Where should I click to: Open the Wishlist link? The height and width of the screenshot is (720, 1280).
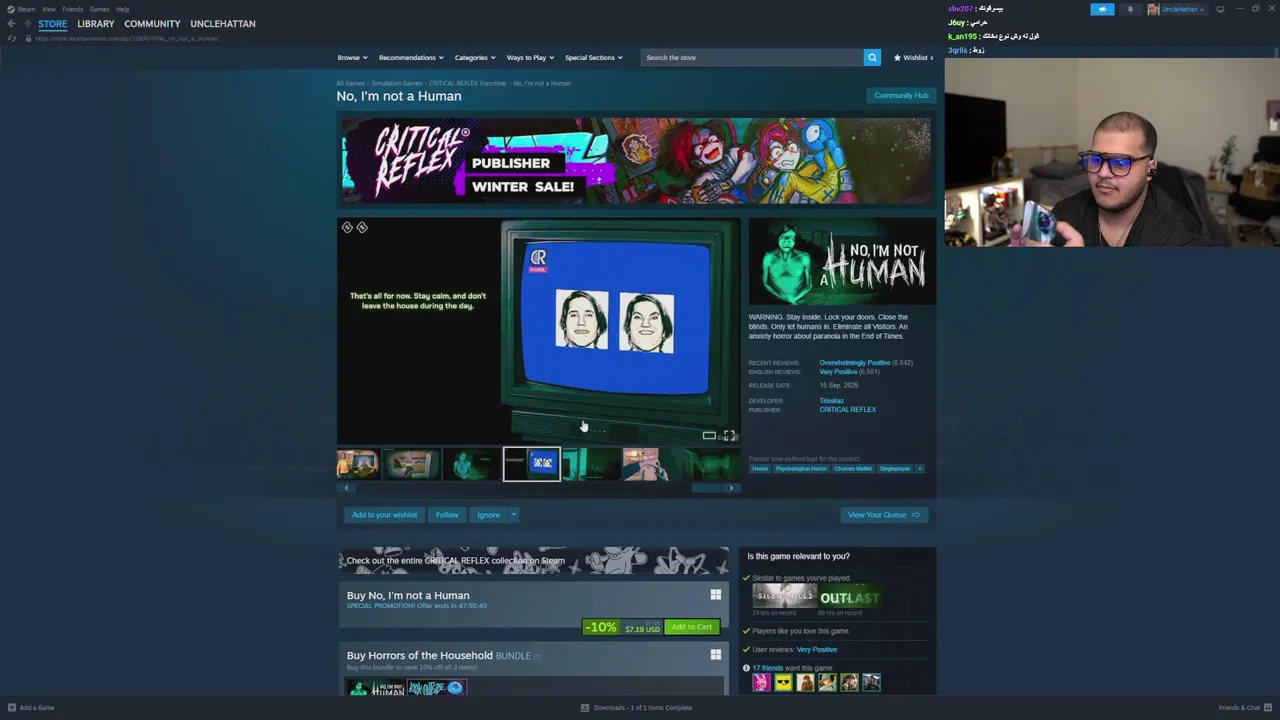point(913,57)
